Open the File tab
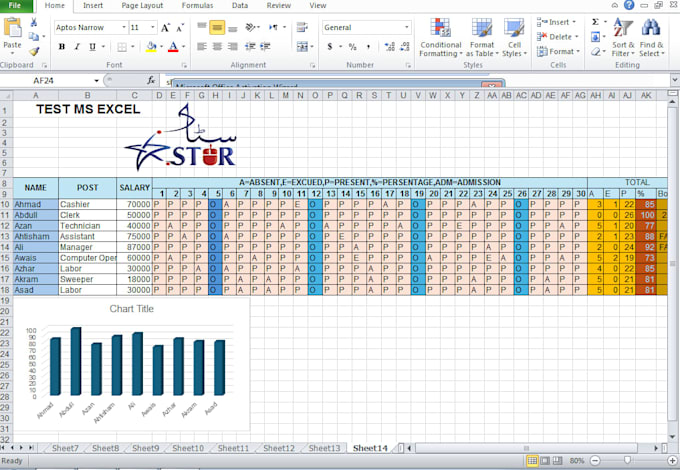680x470 pixels. tap(15, 6)
